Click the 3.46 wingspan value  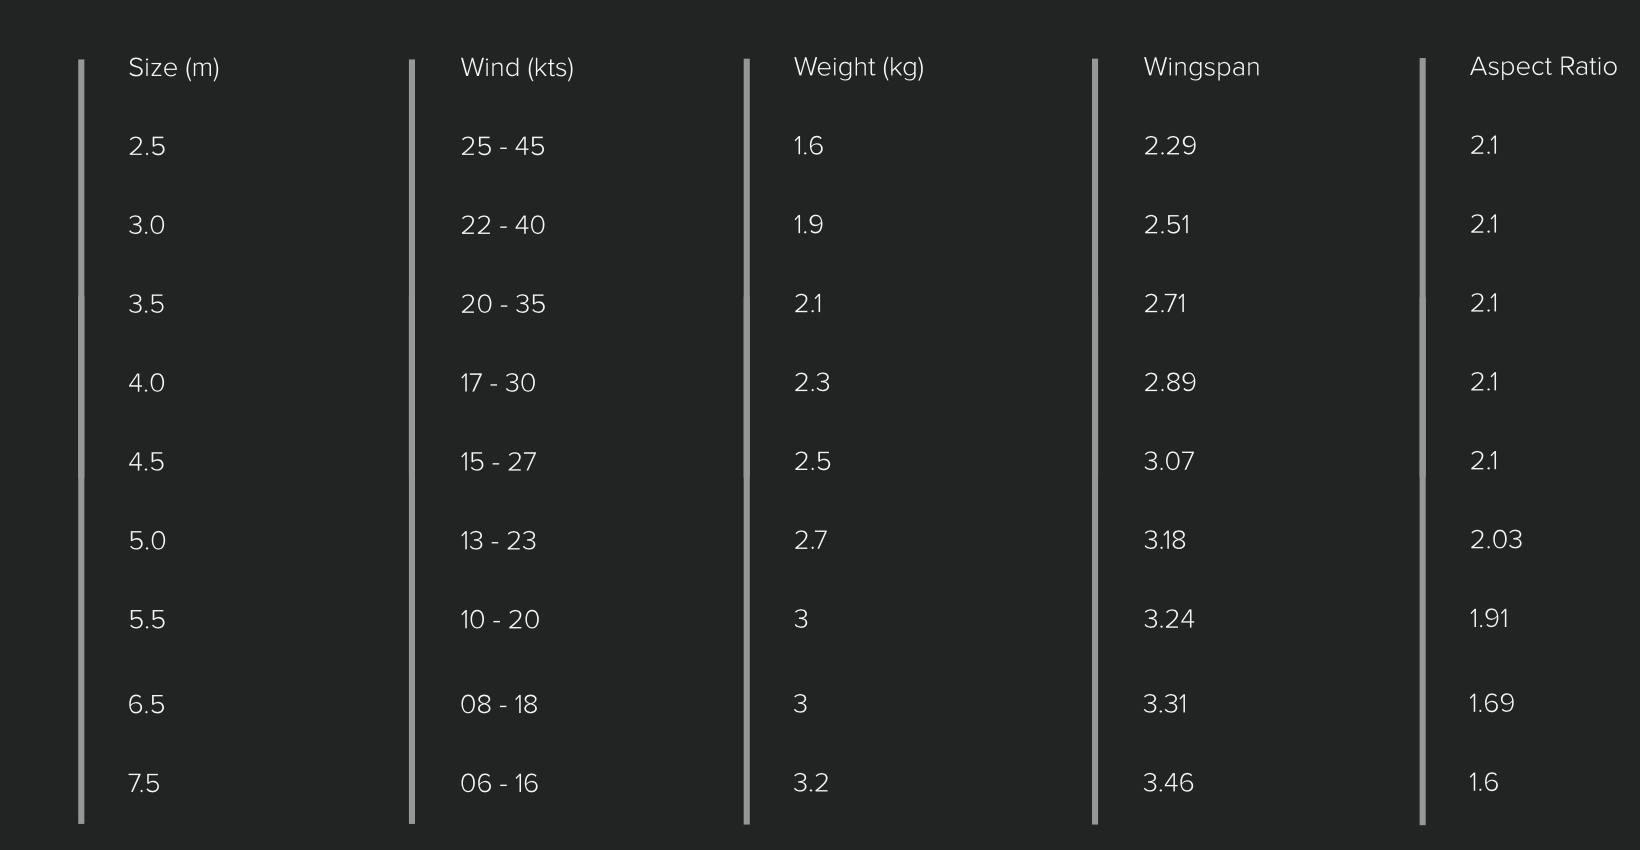click(x=1168, y=783)
